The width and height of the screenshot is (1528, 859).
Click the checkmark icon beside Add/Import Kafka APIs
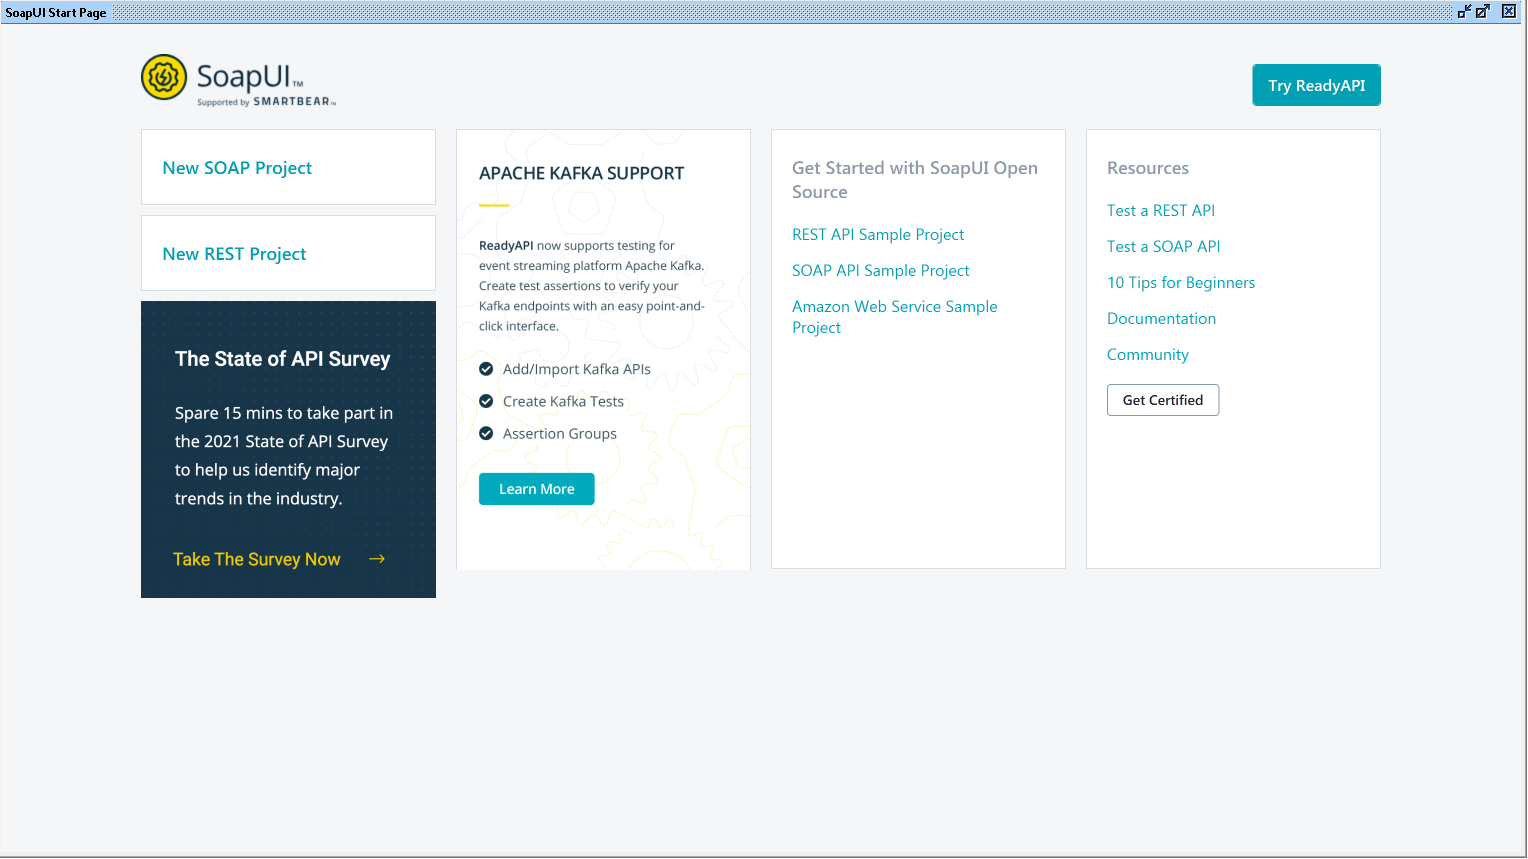tap(486, 369)
